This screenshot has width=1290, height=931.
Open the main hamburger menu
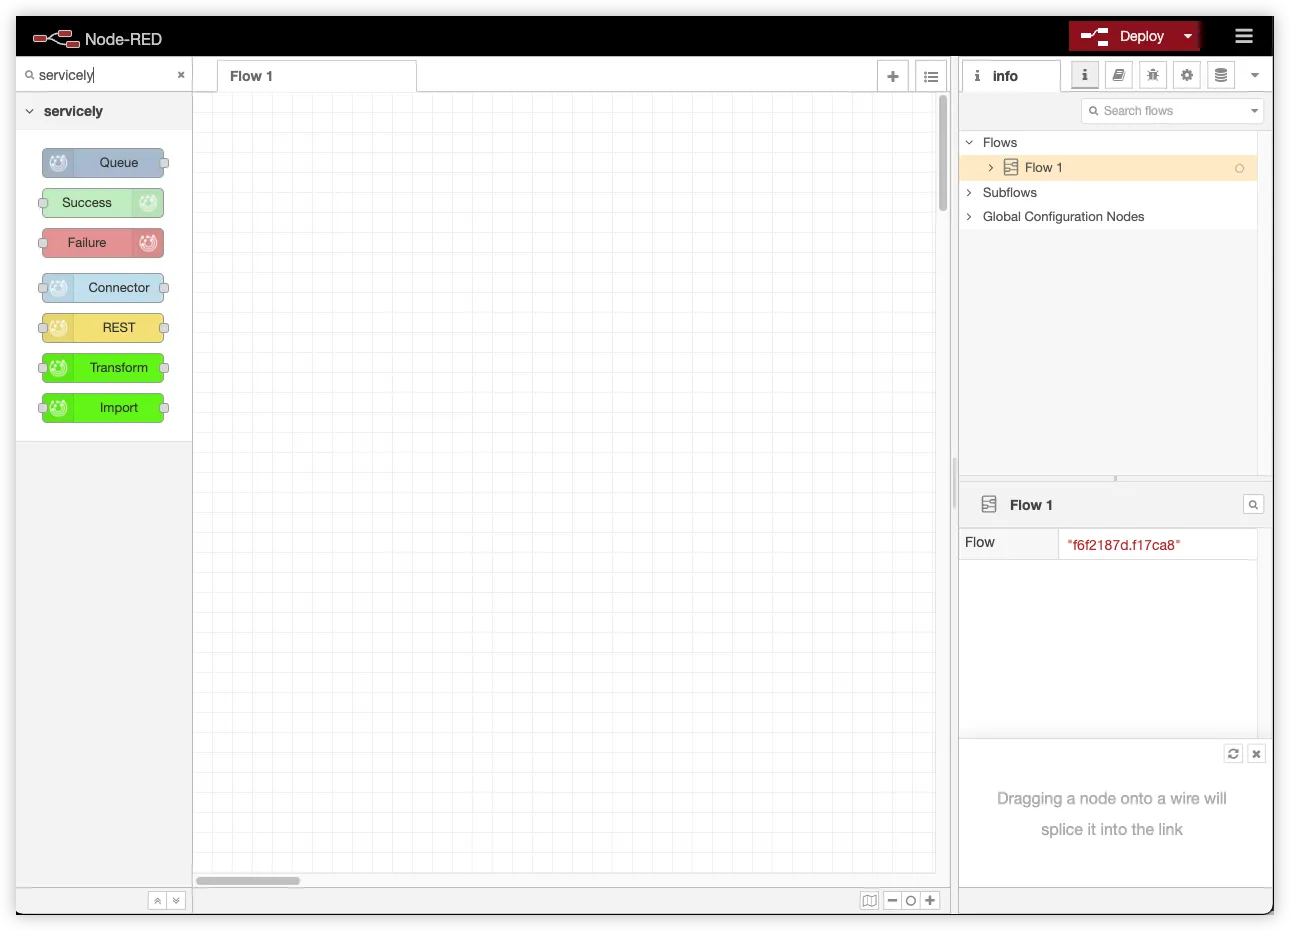pyautogui.click(x=1244, y=36)
